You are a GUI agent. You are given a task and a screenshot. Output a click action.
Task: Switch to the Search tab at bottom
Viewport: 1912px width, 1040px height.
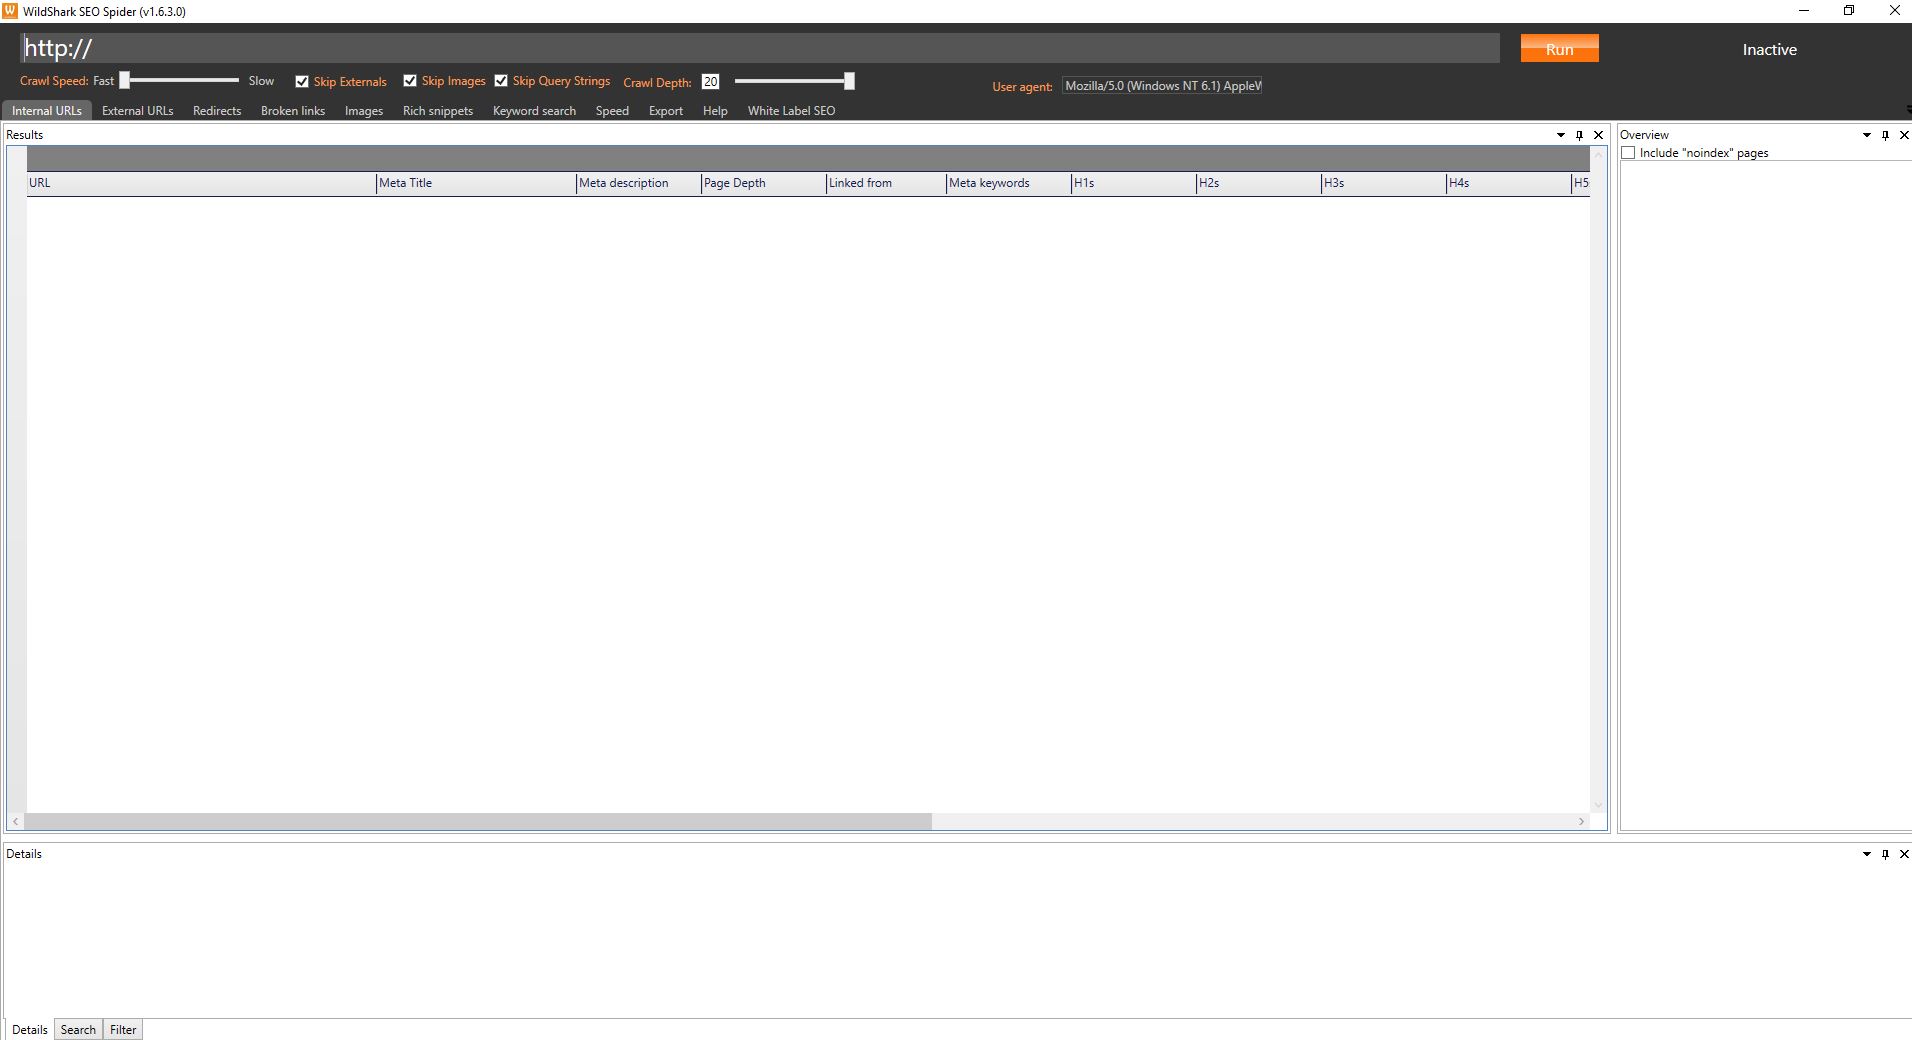point(78,1029)
